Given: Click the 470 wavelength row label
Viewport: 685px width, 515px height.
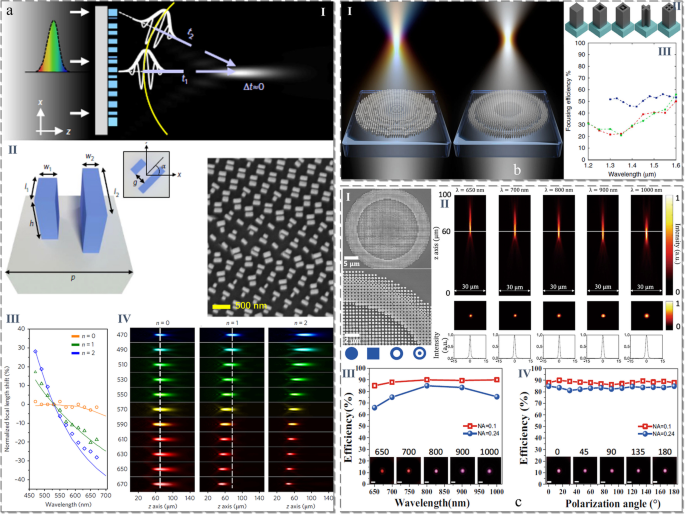Looking at the screenshot, I should coord(122,335).
